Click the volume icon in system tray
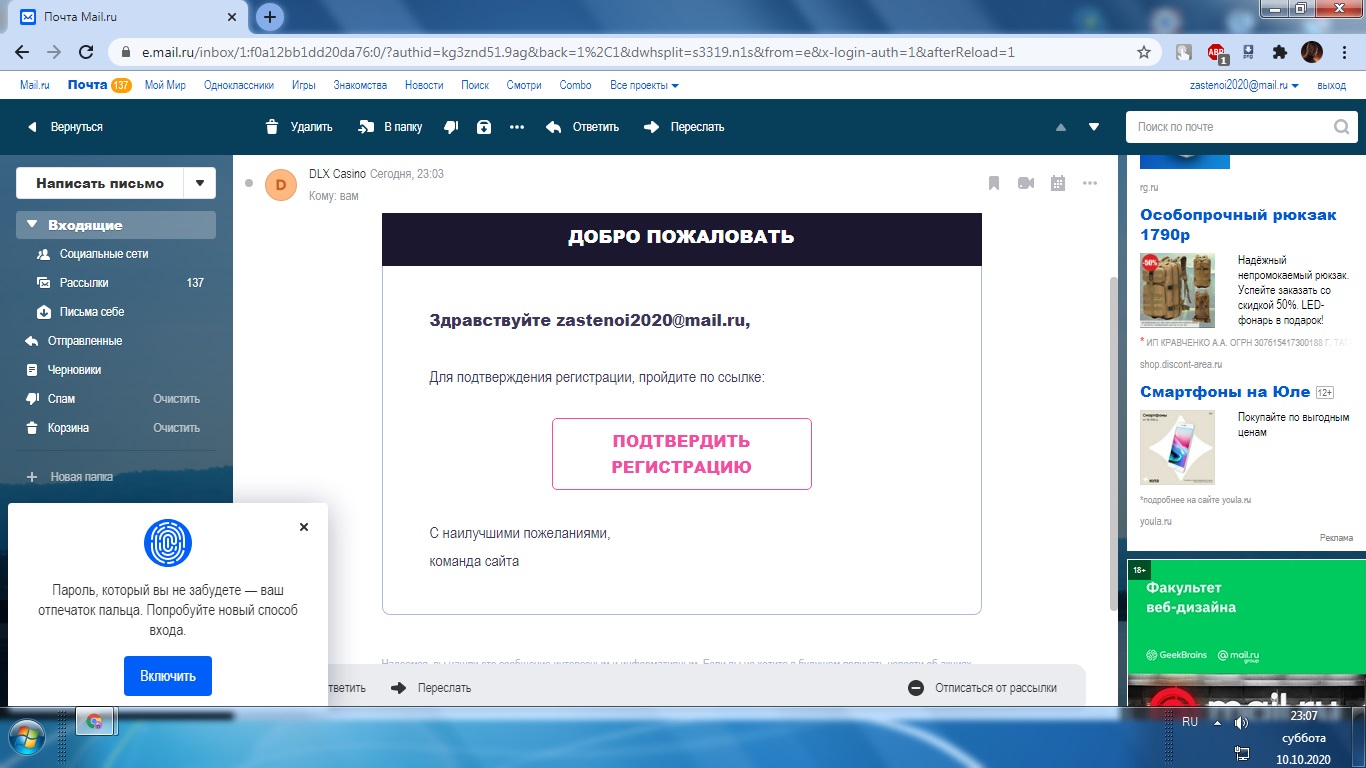 [x=1241, y=722]
